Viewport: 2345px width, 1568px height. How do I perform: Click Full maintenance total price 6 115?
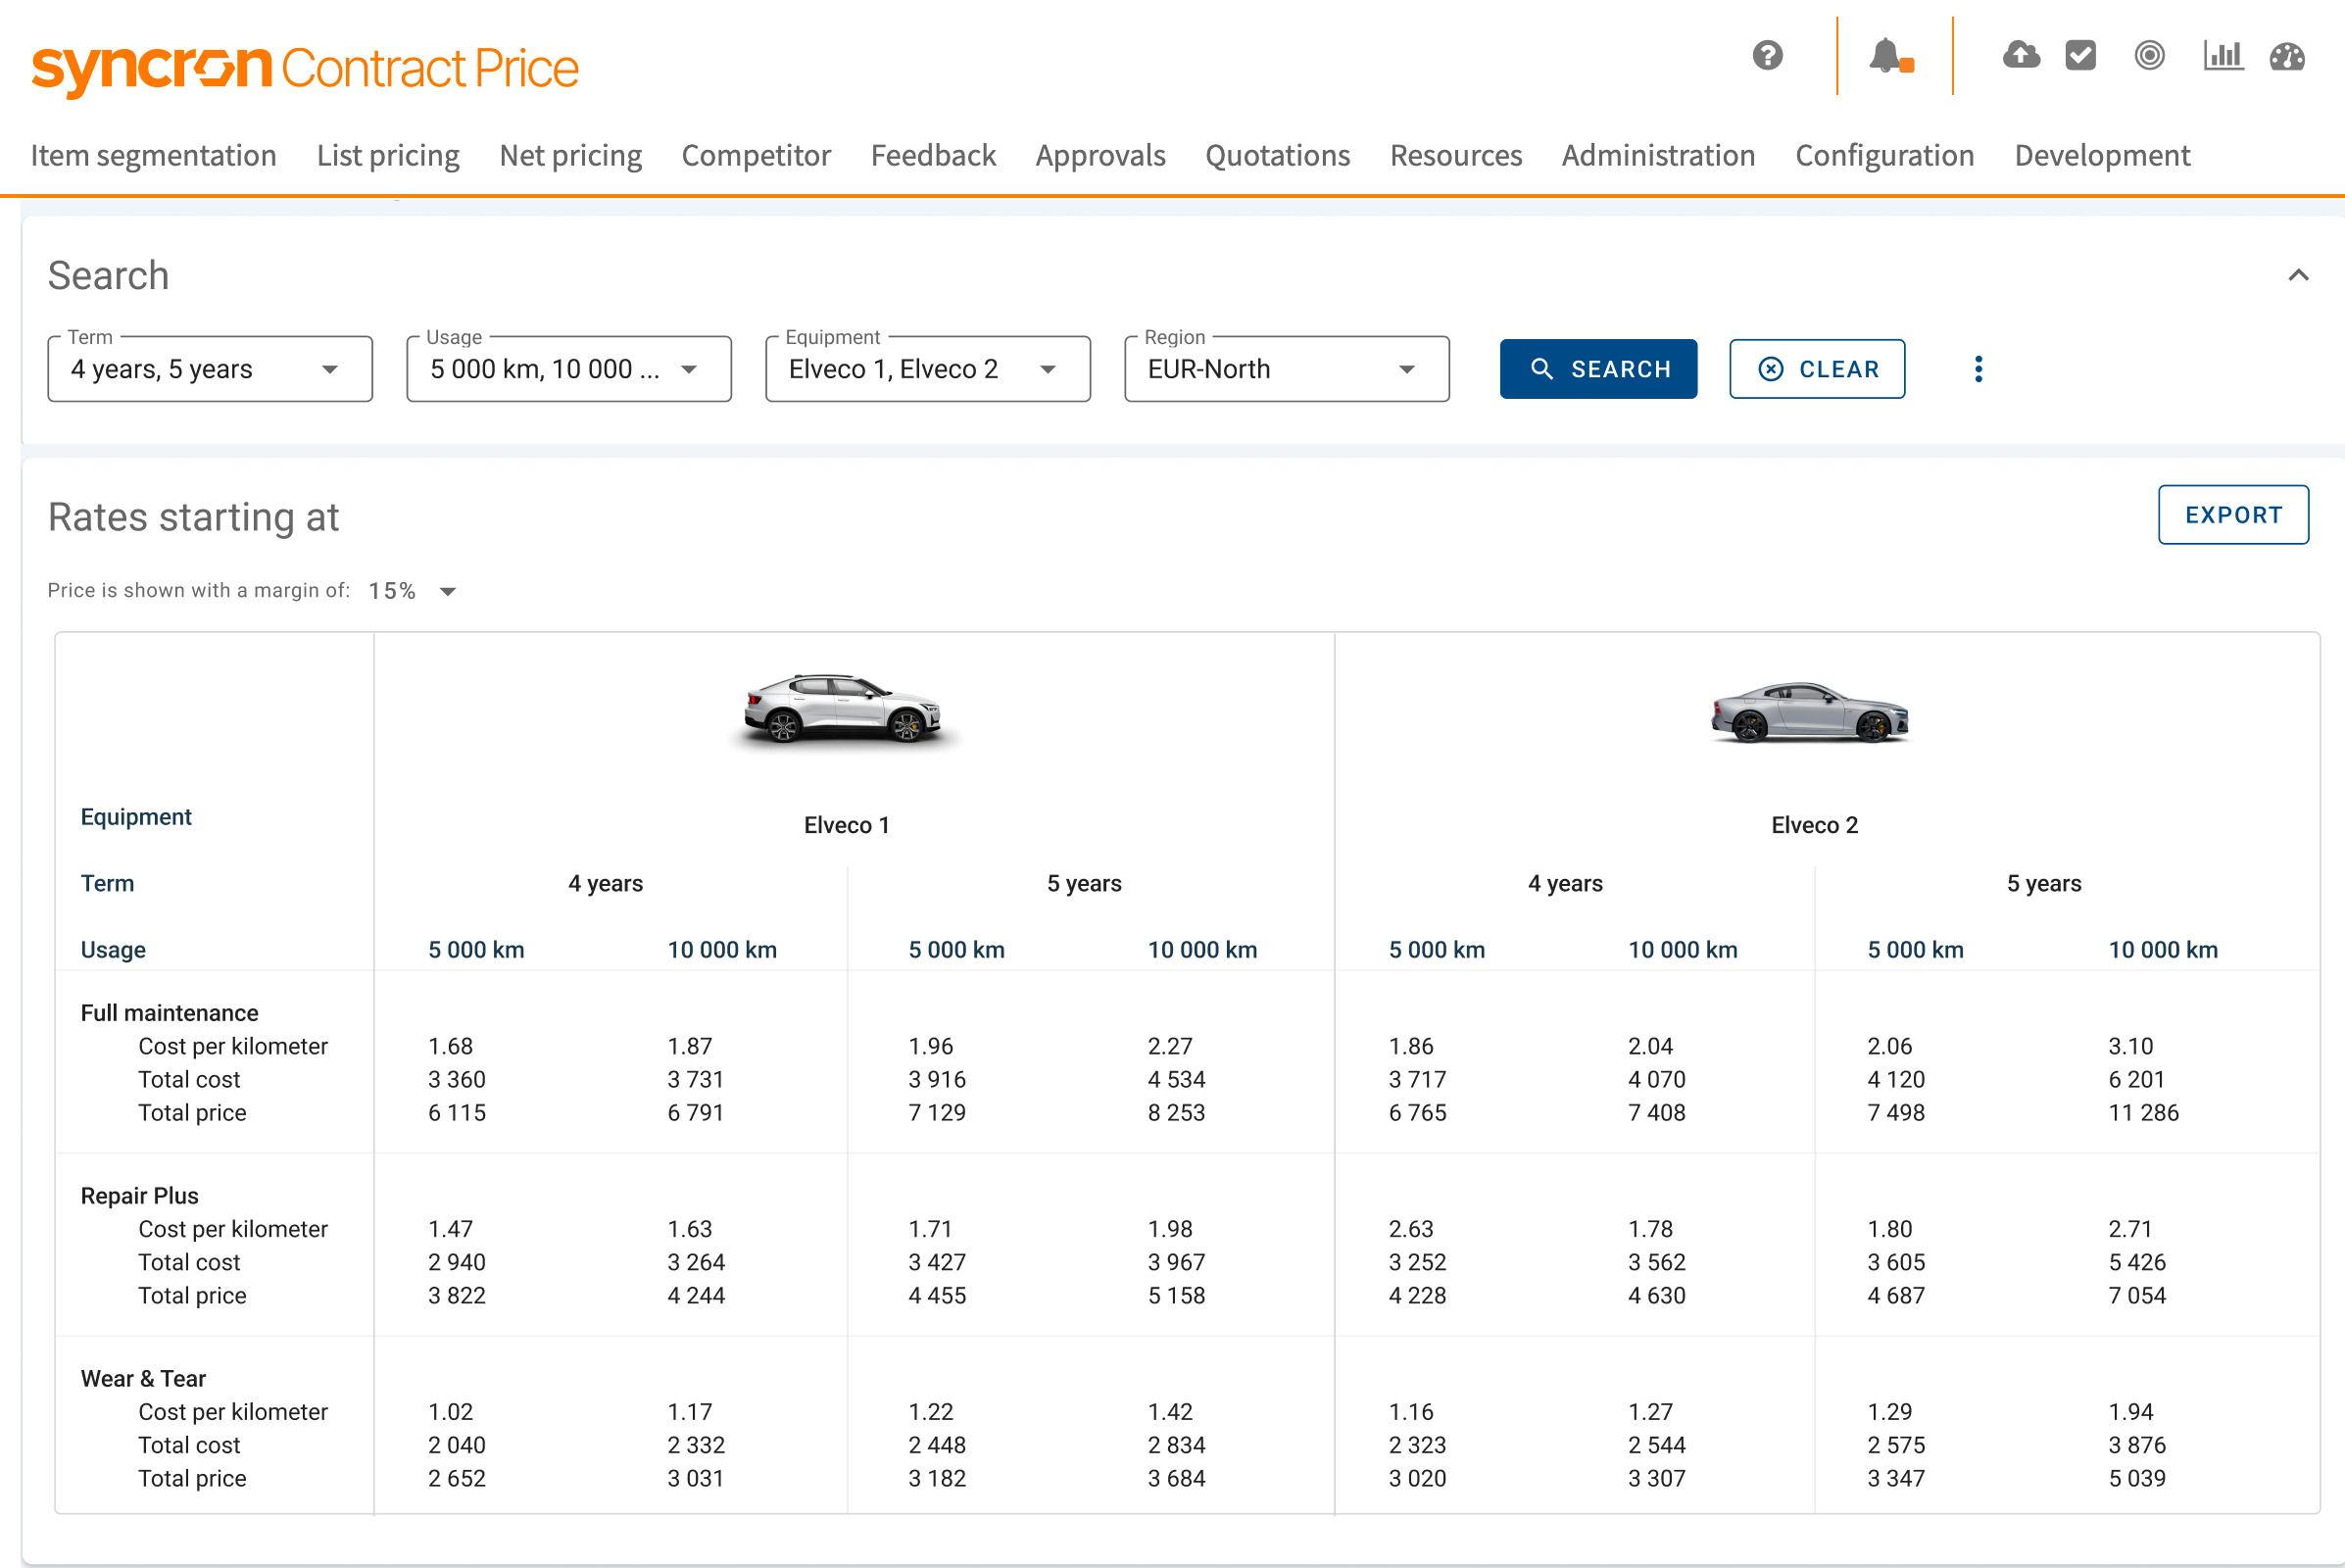[457, 1113]
